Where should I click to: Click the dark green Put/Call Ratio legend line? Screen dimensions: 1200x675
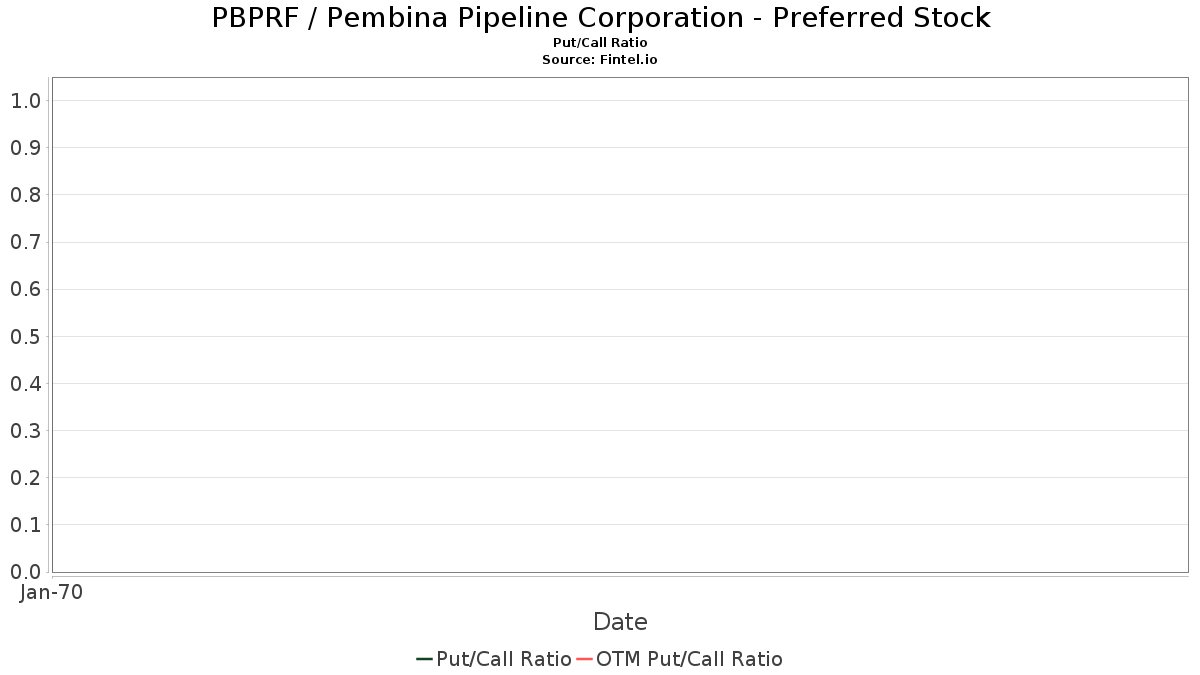click(425, 659)
